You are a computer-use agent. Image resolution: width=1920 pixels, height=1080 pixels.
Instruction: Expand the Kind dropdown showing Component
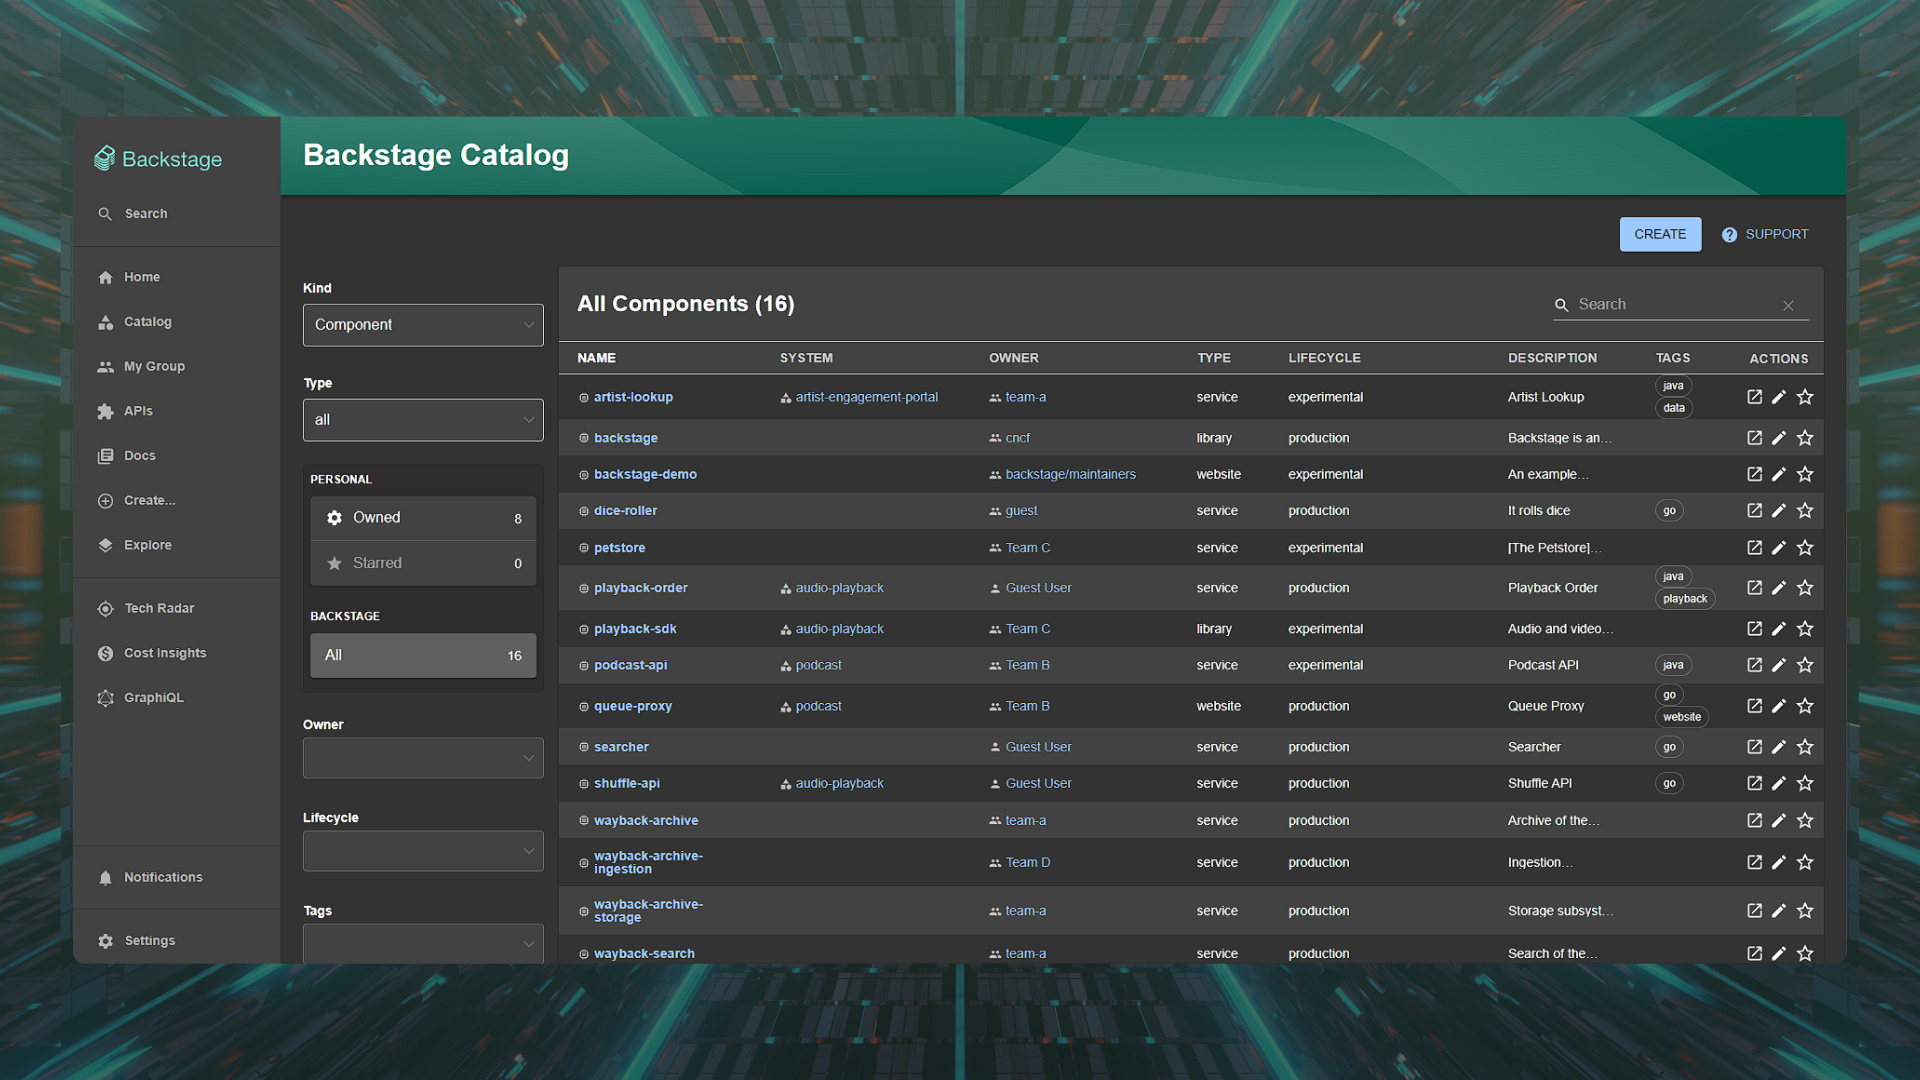click(x=422, y=325)
